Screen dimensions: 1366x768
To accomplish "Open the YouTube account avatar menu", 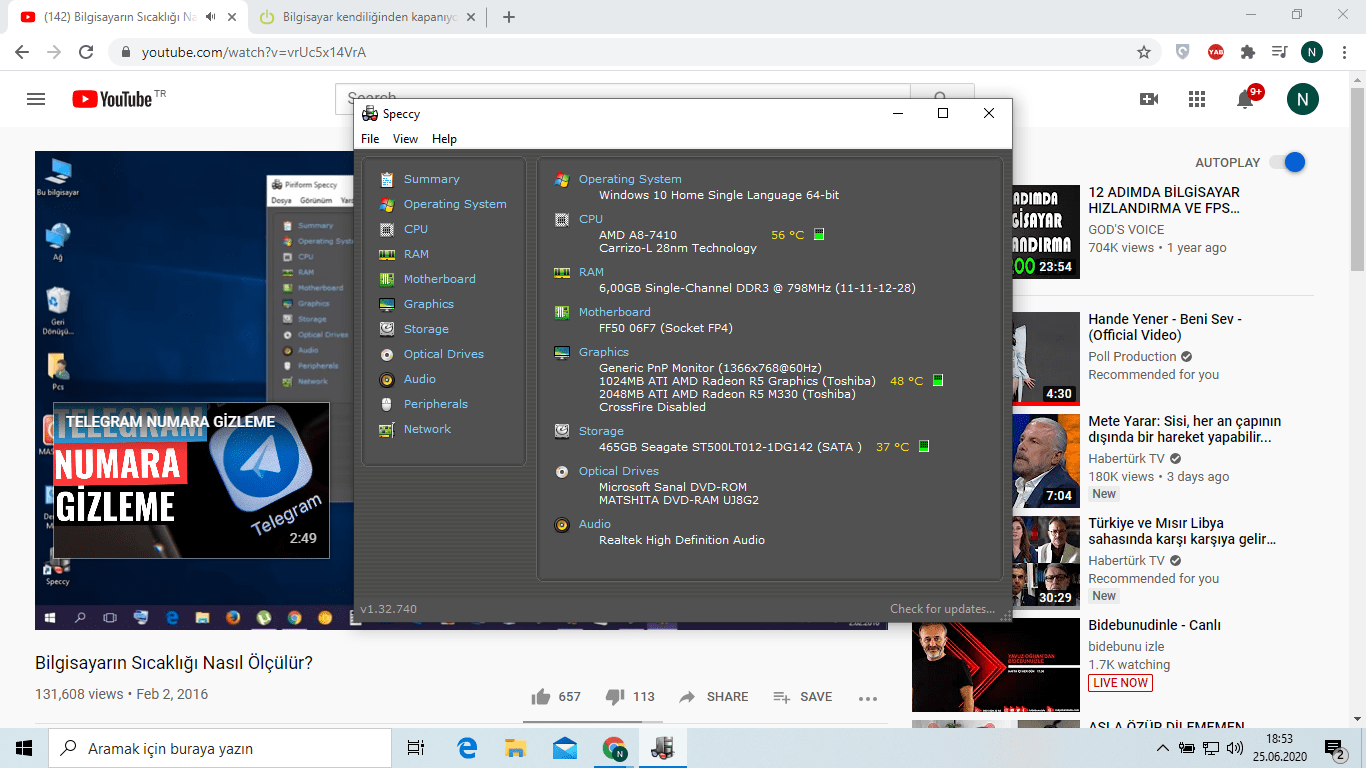I will [1302, 99].
